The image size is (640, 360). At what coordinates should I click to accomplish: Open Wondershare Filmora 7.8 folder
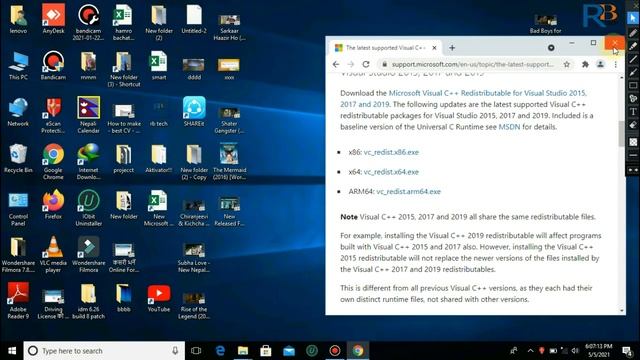point(18,254)
